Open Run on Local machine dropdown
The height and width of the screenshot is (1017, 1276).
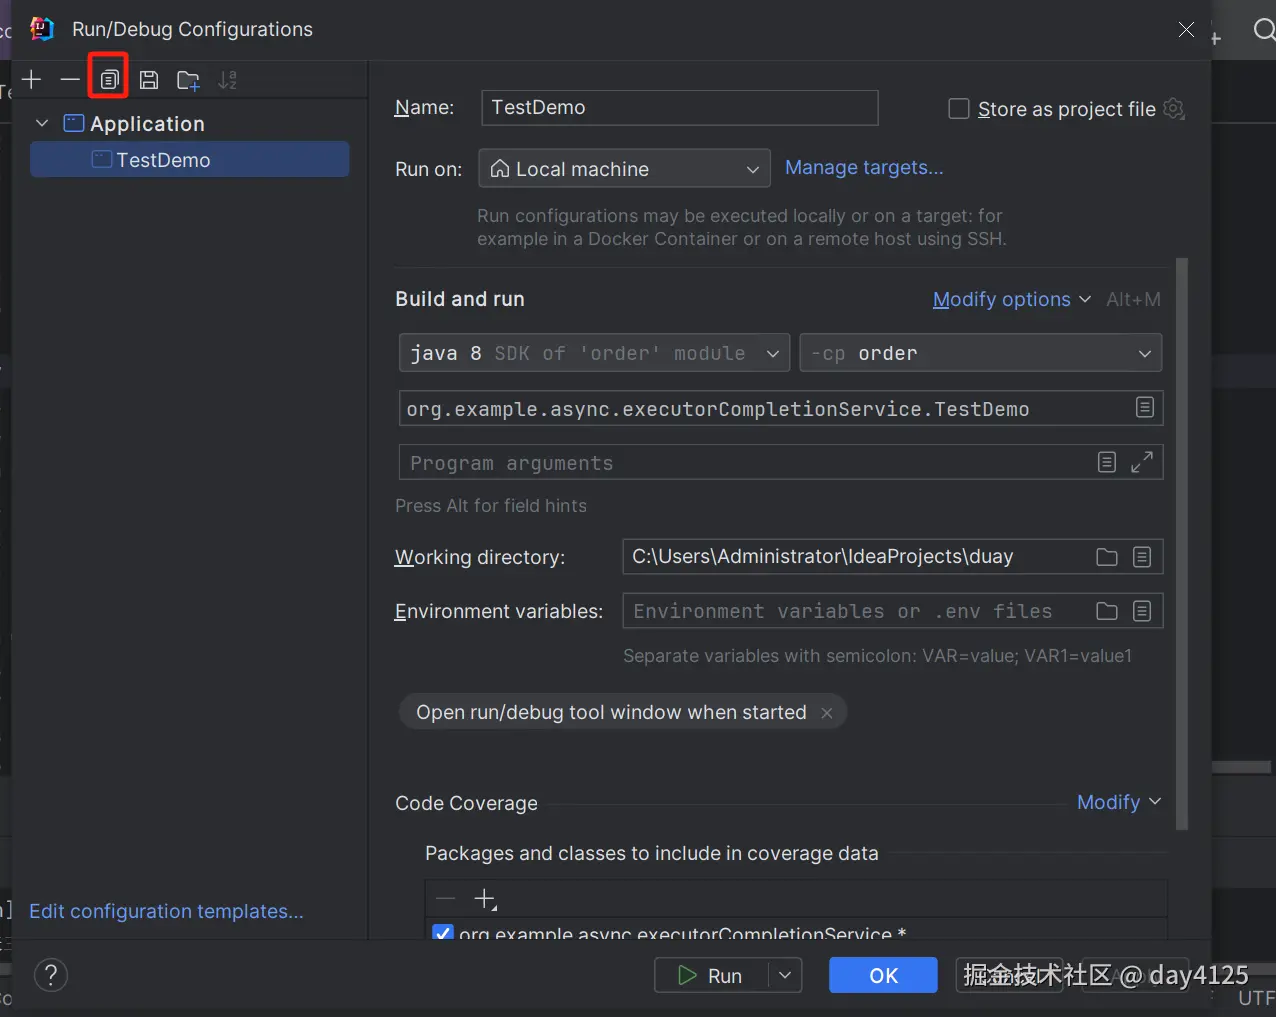coord(625,169)
